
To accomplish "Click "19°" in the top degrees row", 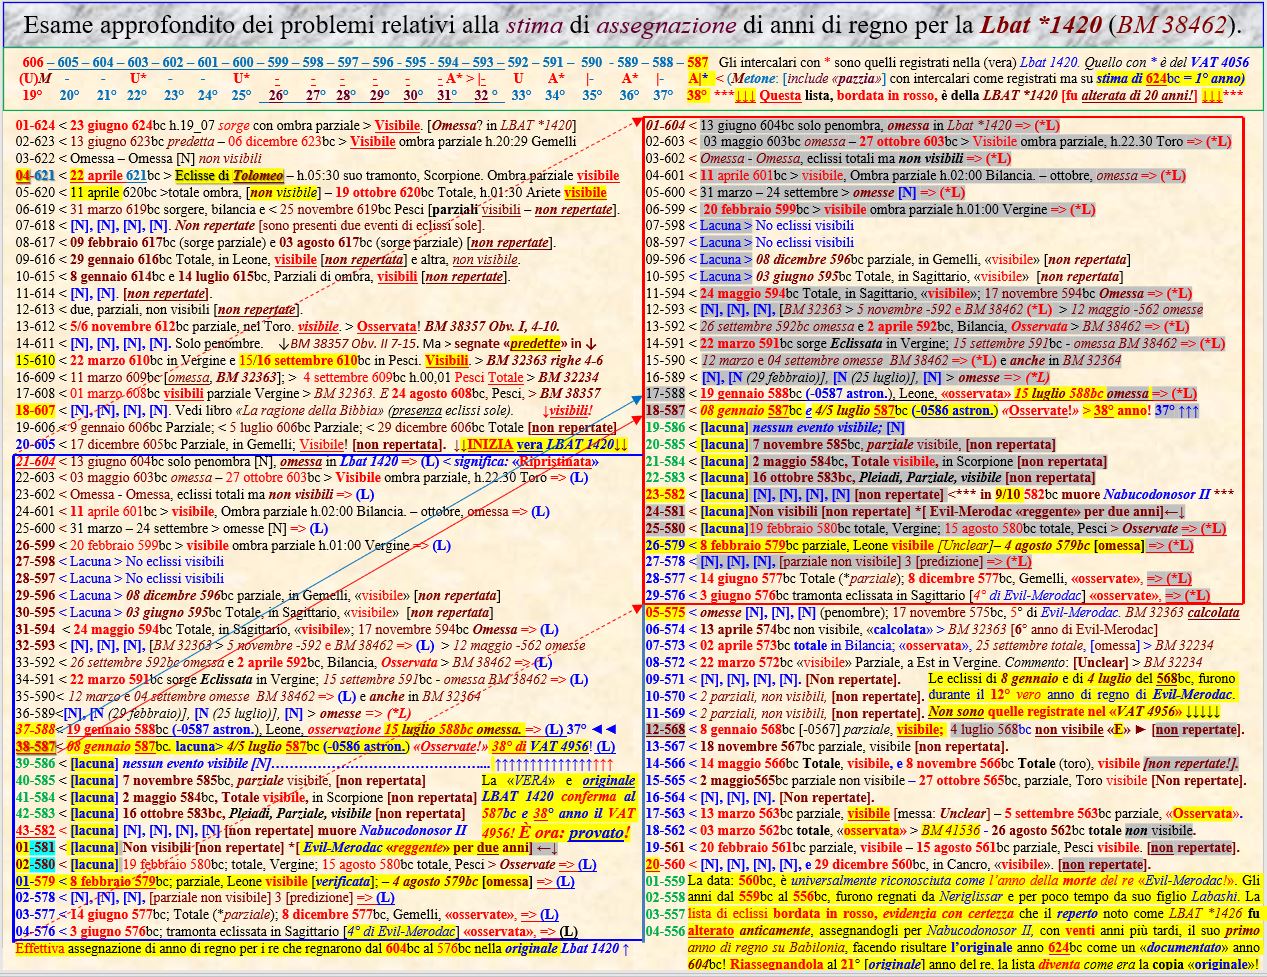I will [x=33, y=95].
